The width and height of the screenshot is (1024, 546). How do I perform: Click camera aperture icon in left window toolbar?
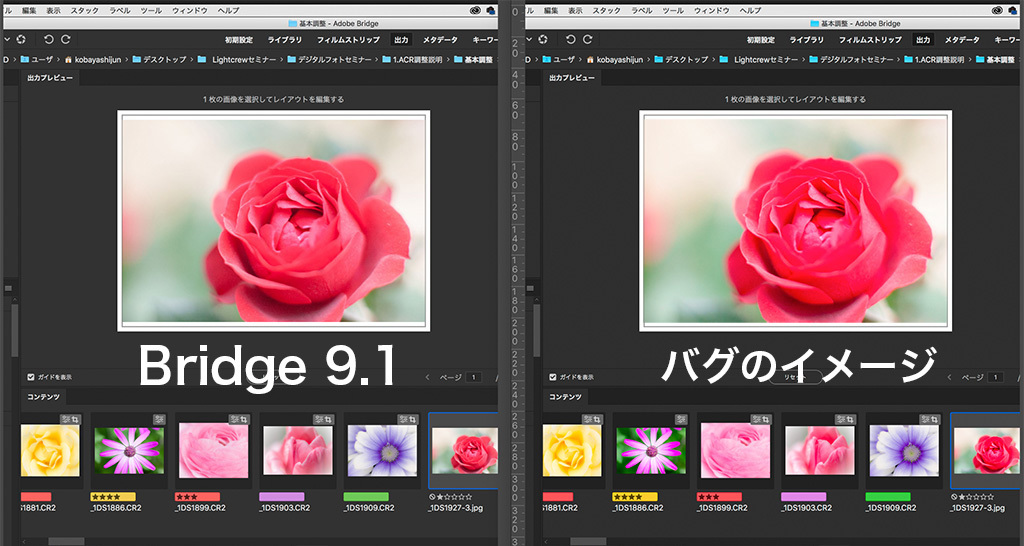[21, 40]
